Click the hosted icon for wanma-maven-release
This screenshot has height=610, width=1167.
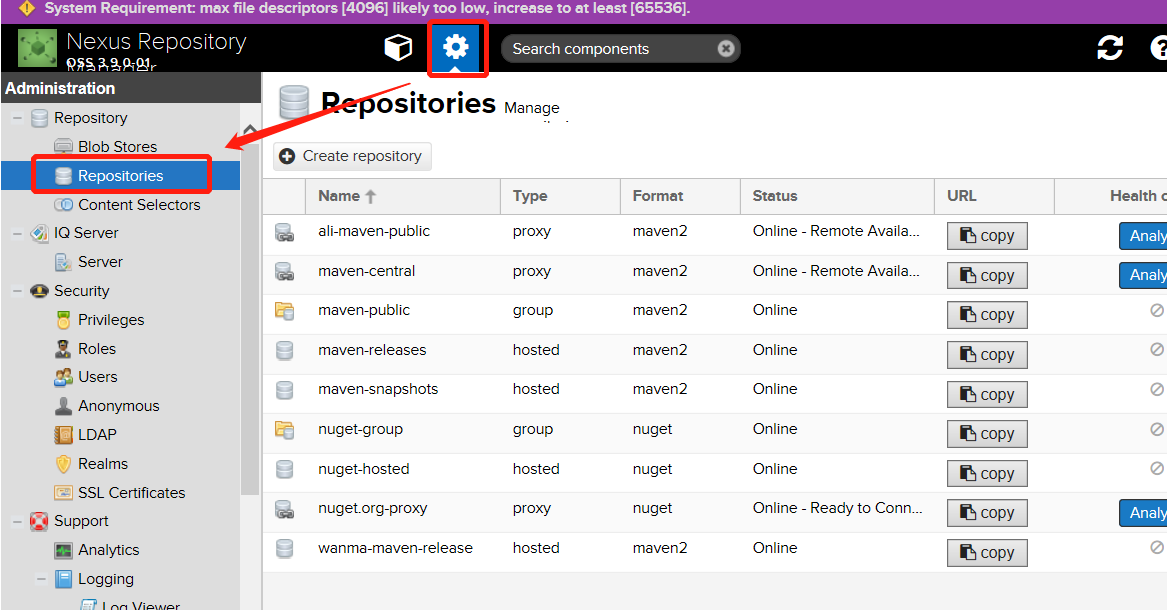click(x=284, y=549)
